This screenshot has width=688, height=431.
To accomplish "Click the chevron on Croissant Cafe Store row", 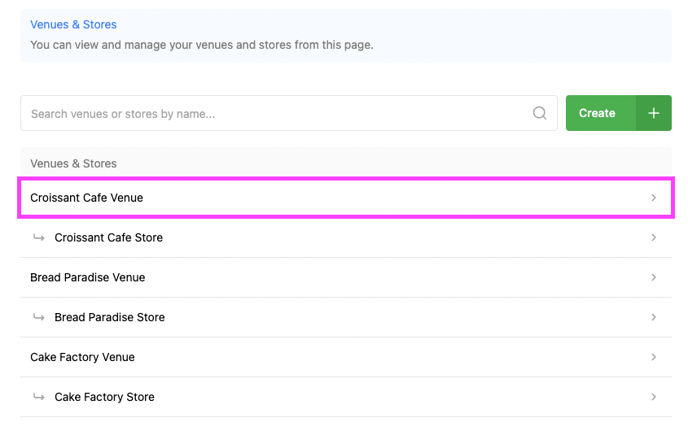I will click(654, 238).
